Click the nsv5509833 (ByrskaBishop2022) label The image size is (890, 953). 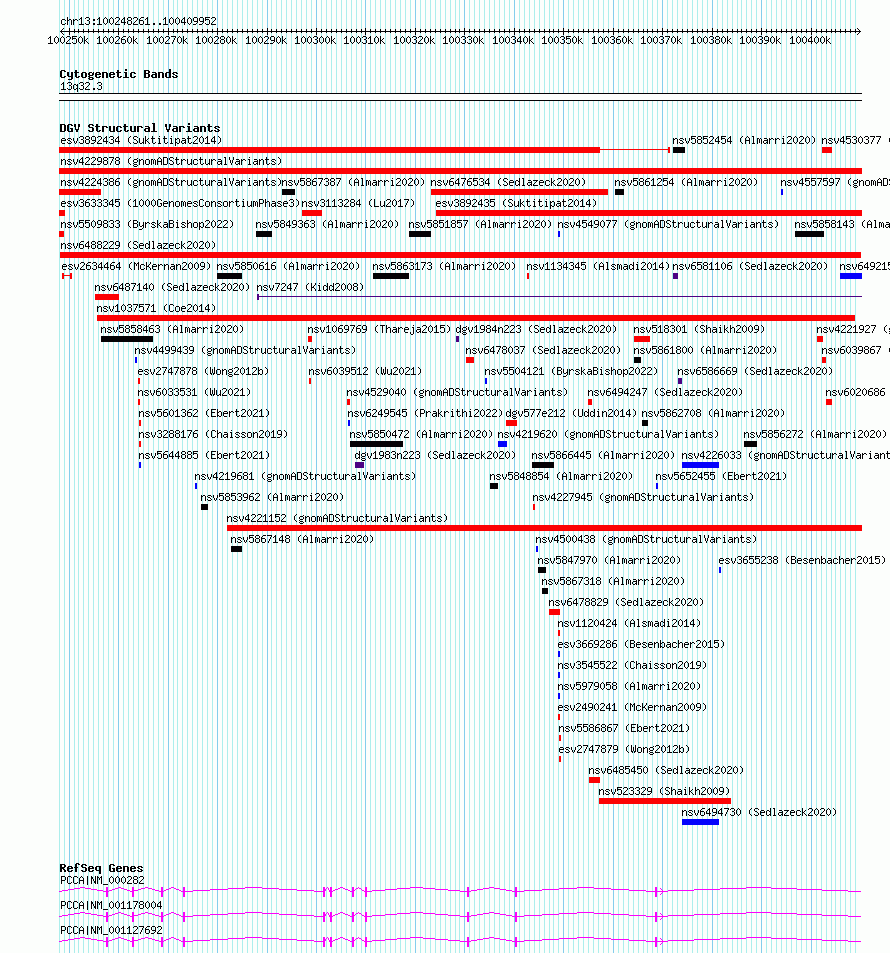(x=147, y=224)
